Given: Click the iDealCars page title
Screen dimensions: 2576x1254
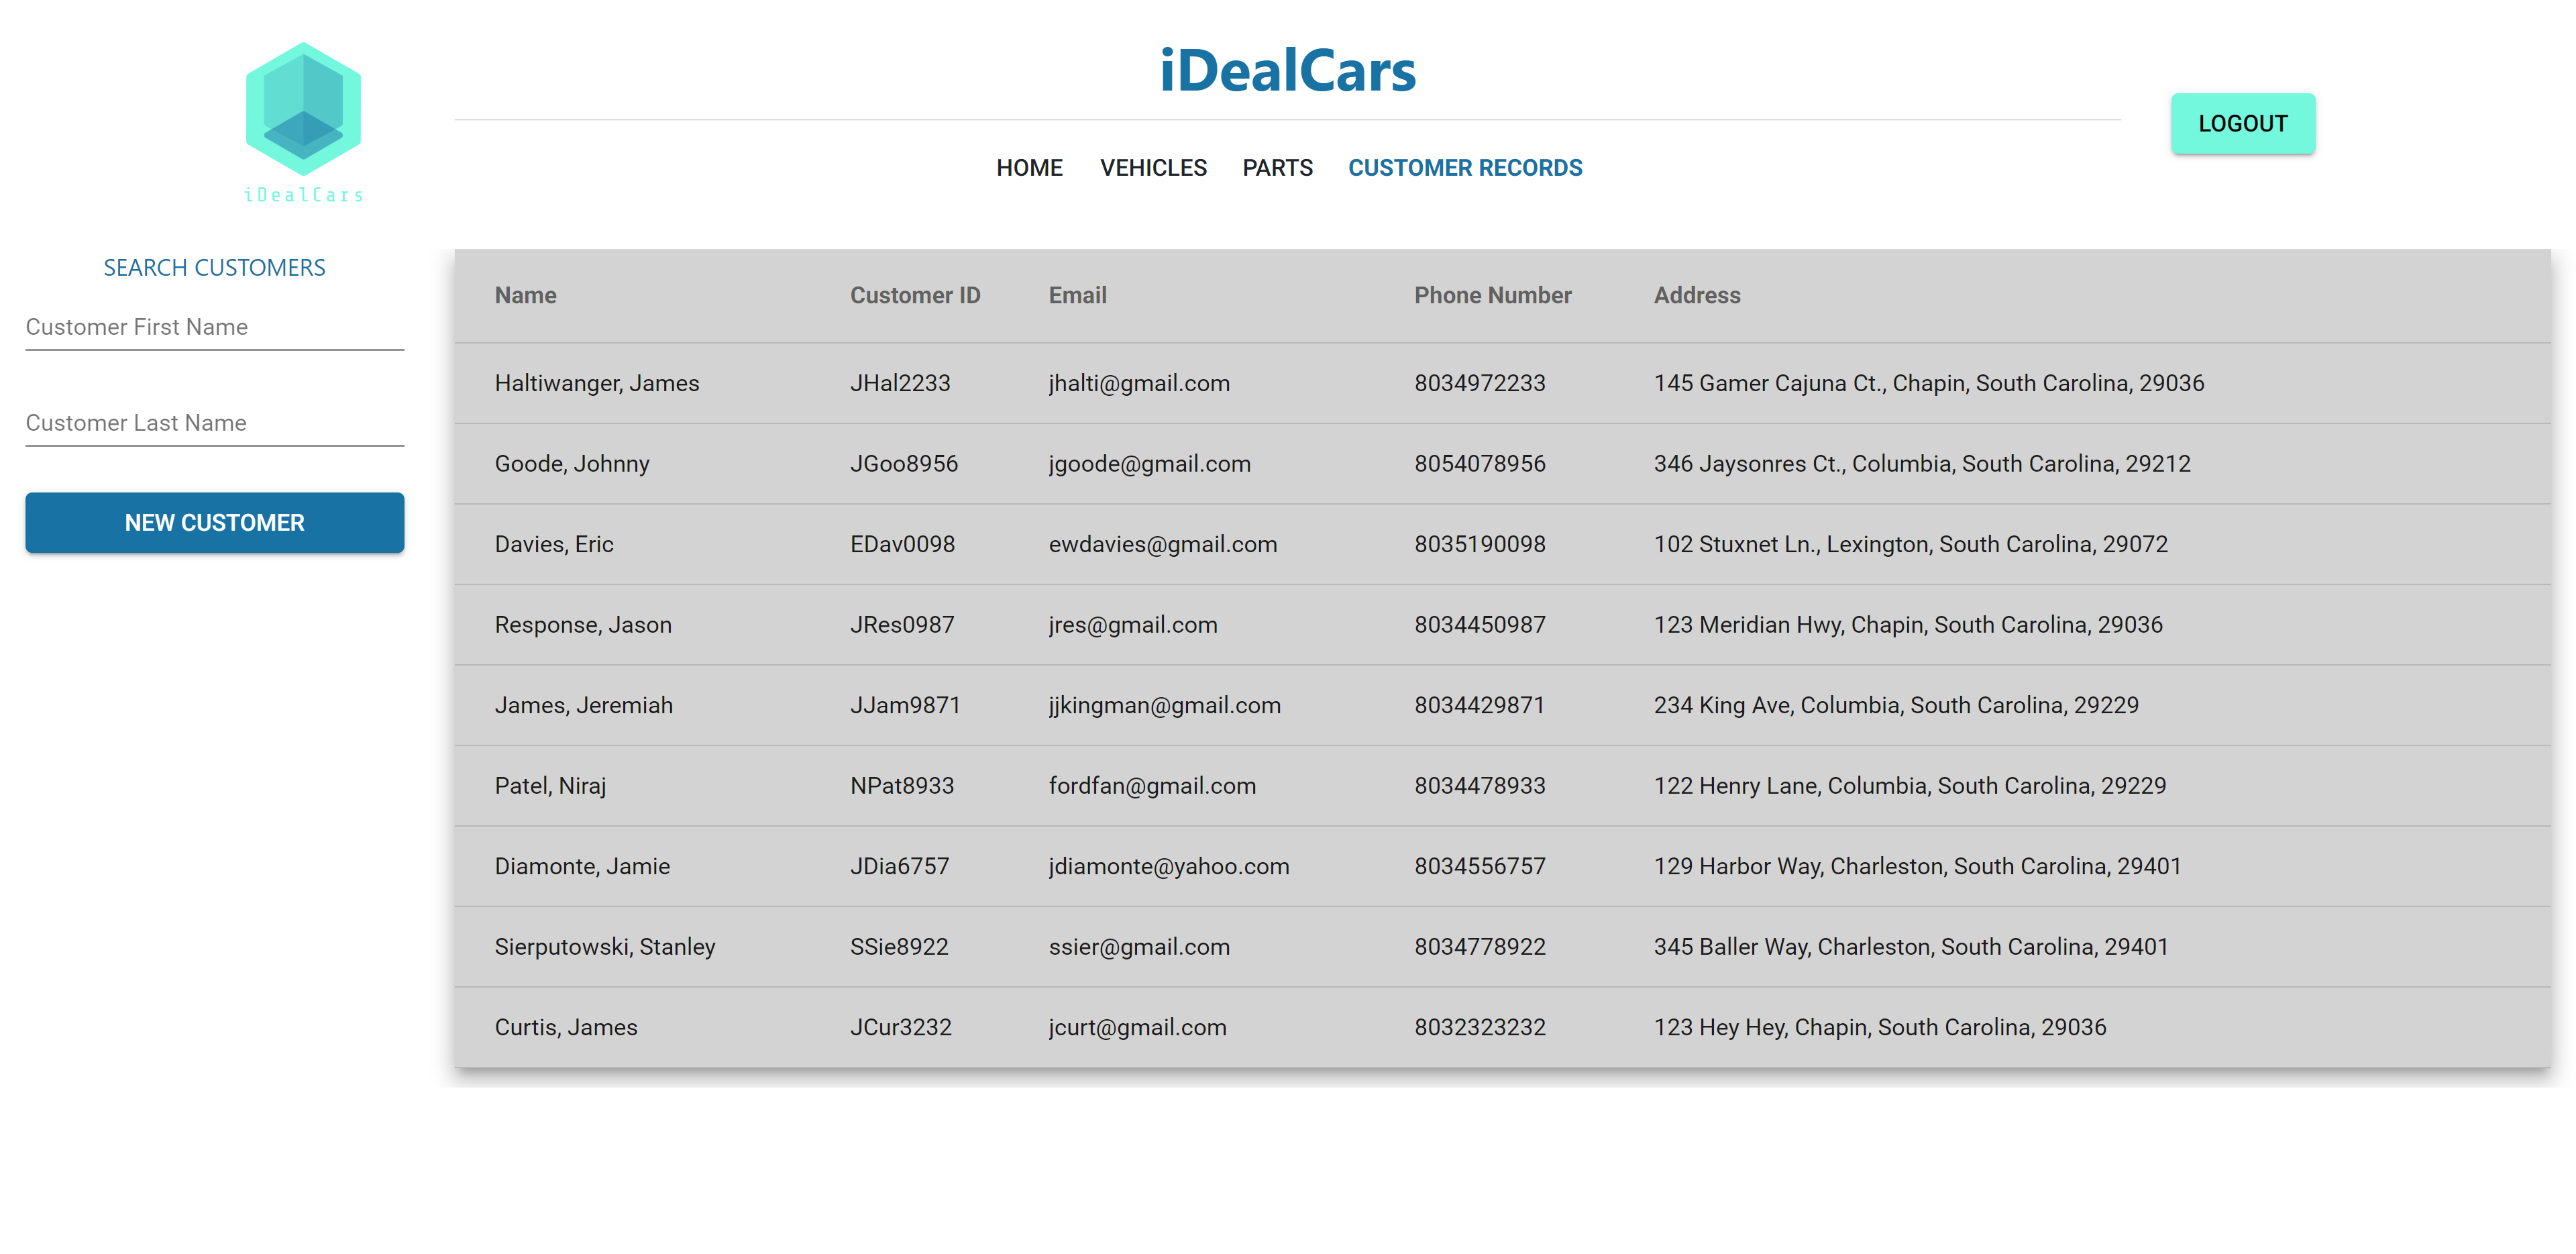Looking at the screenshot, I should pos(1287,71).
